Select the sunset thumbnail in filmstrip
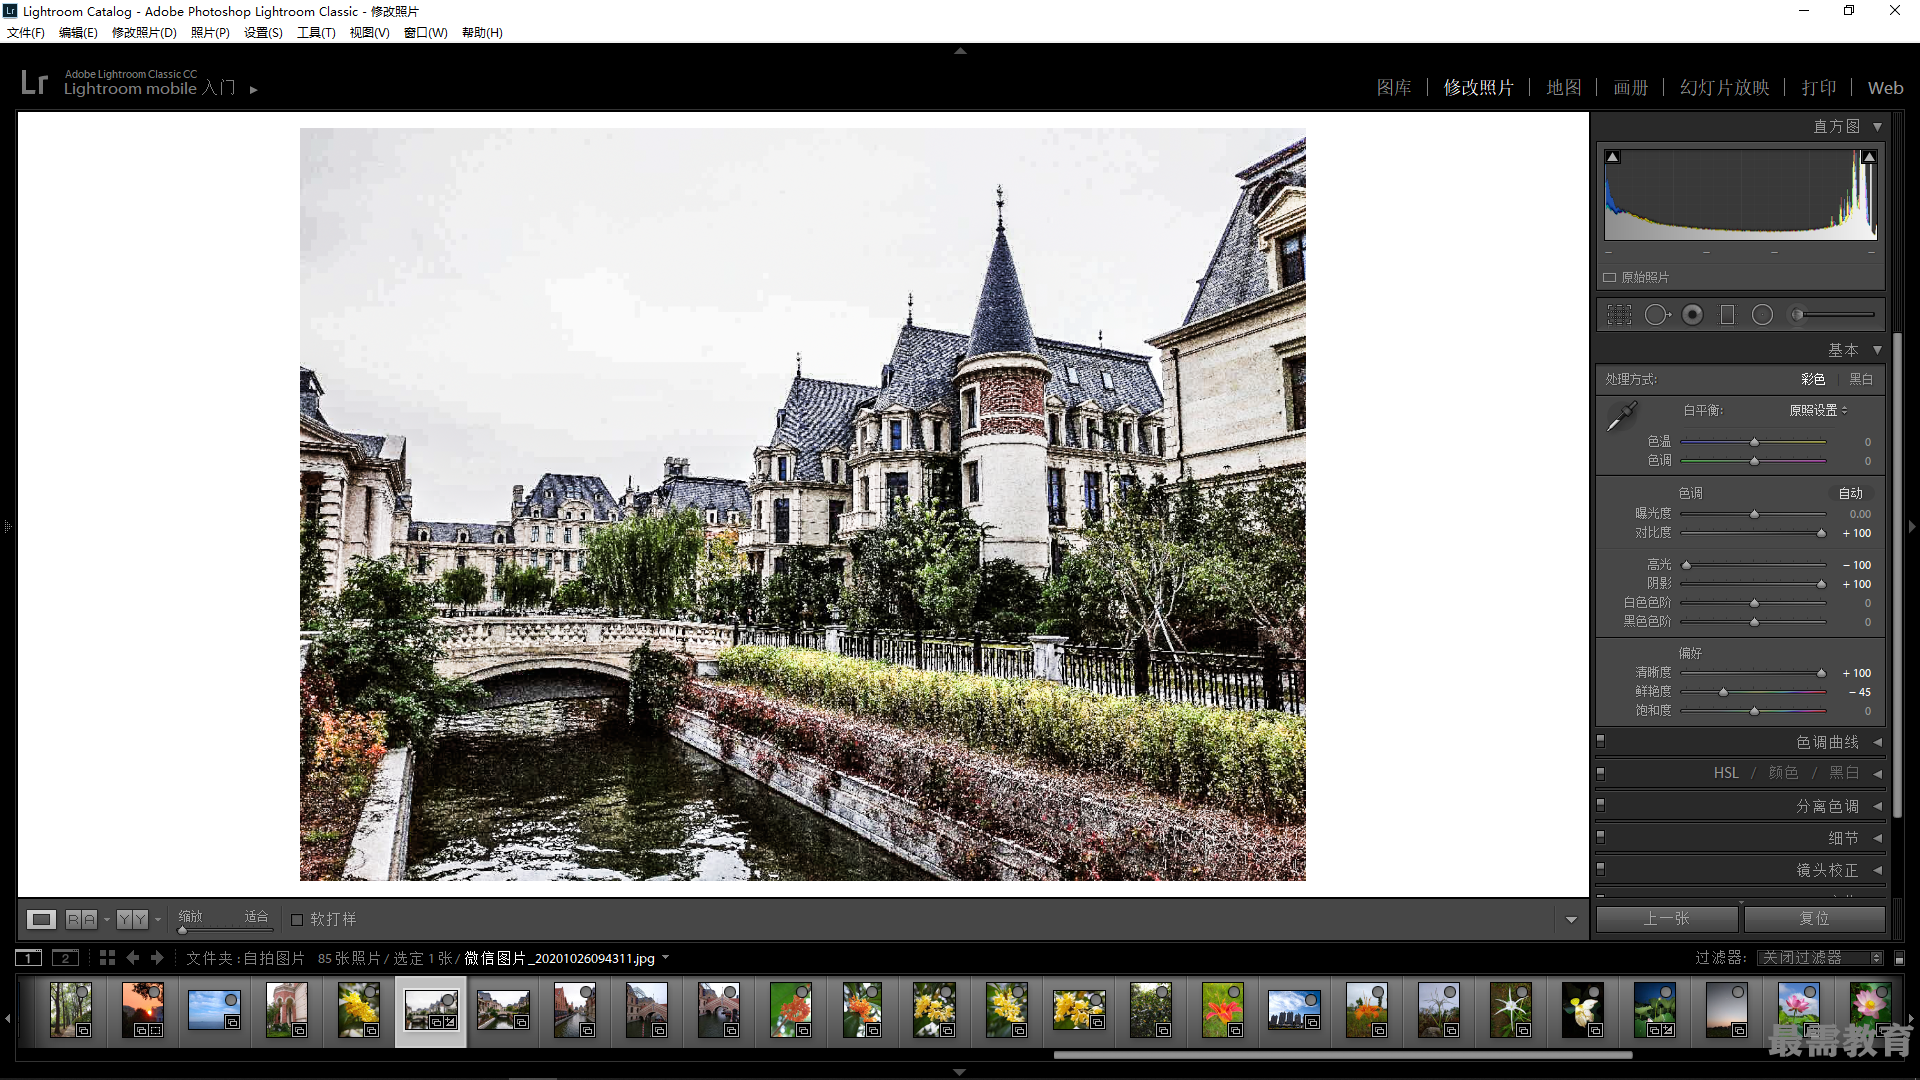Screen dimensions: 1920x1080 [143, 1009]
